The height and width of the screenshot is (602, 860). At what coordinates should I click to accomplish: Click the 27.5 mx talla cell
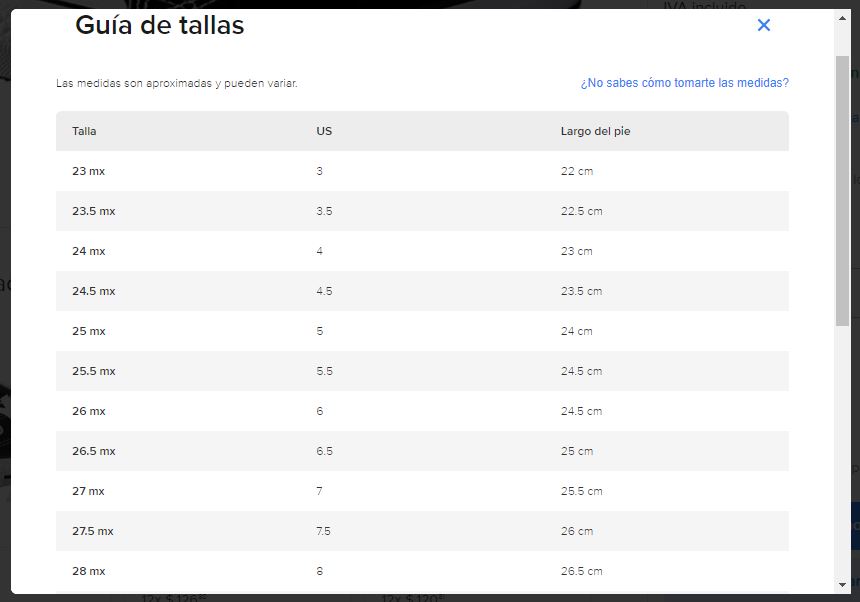click(x=93, y=531)
